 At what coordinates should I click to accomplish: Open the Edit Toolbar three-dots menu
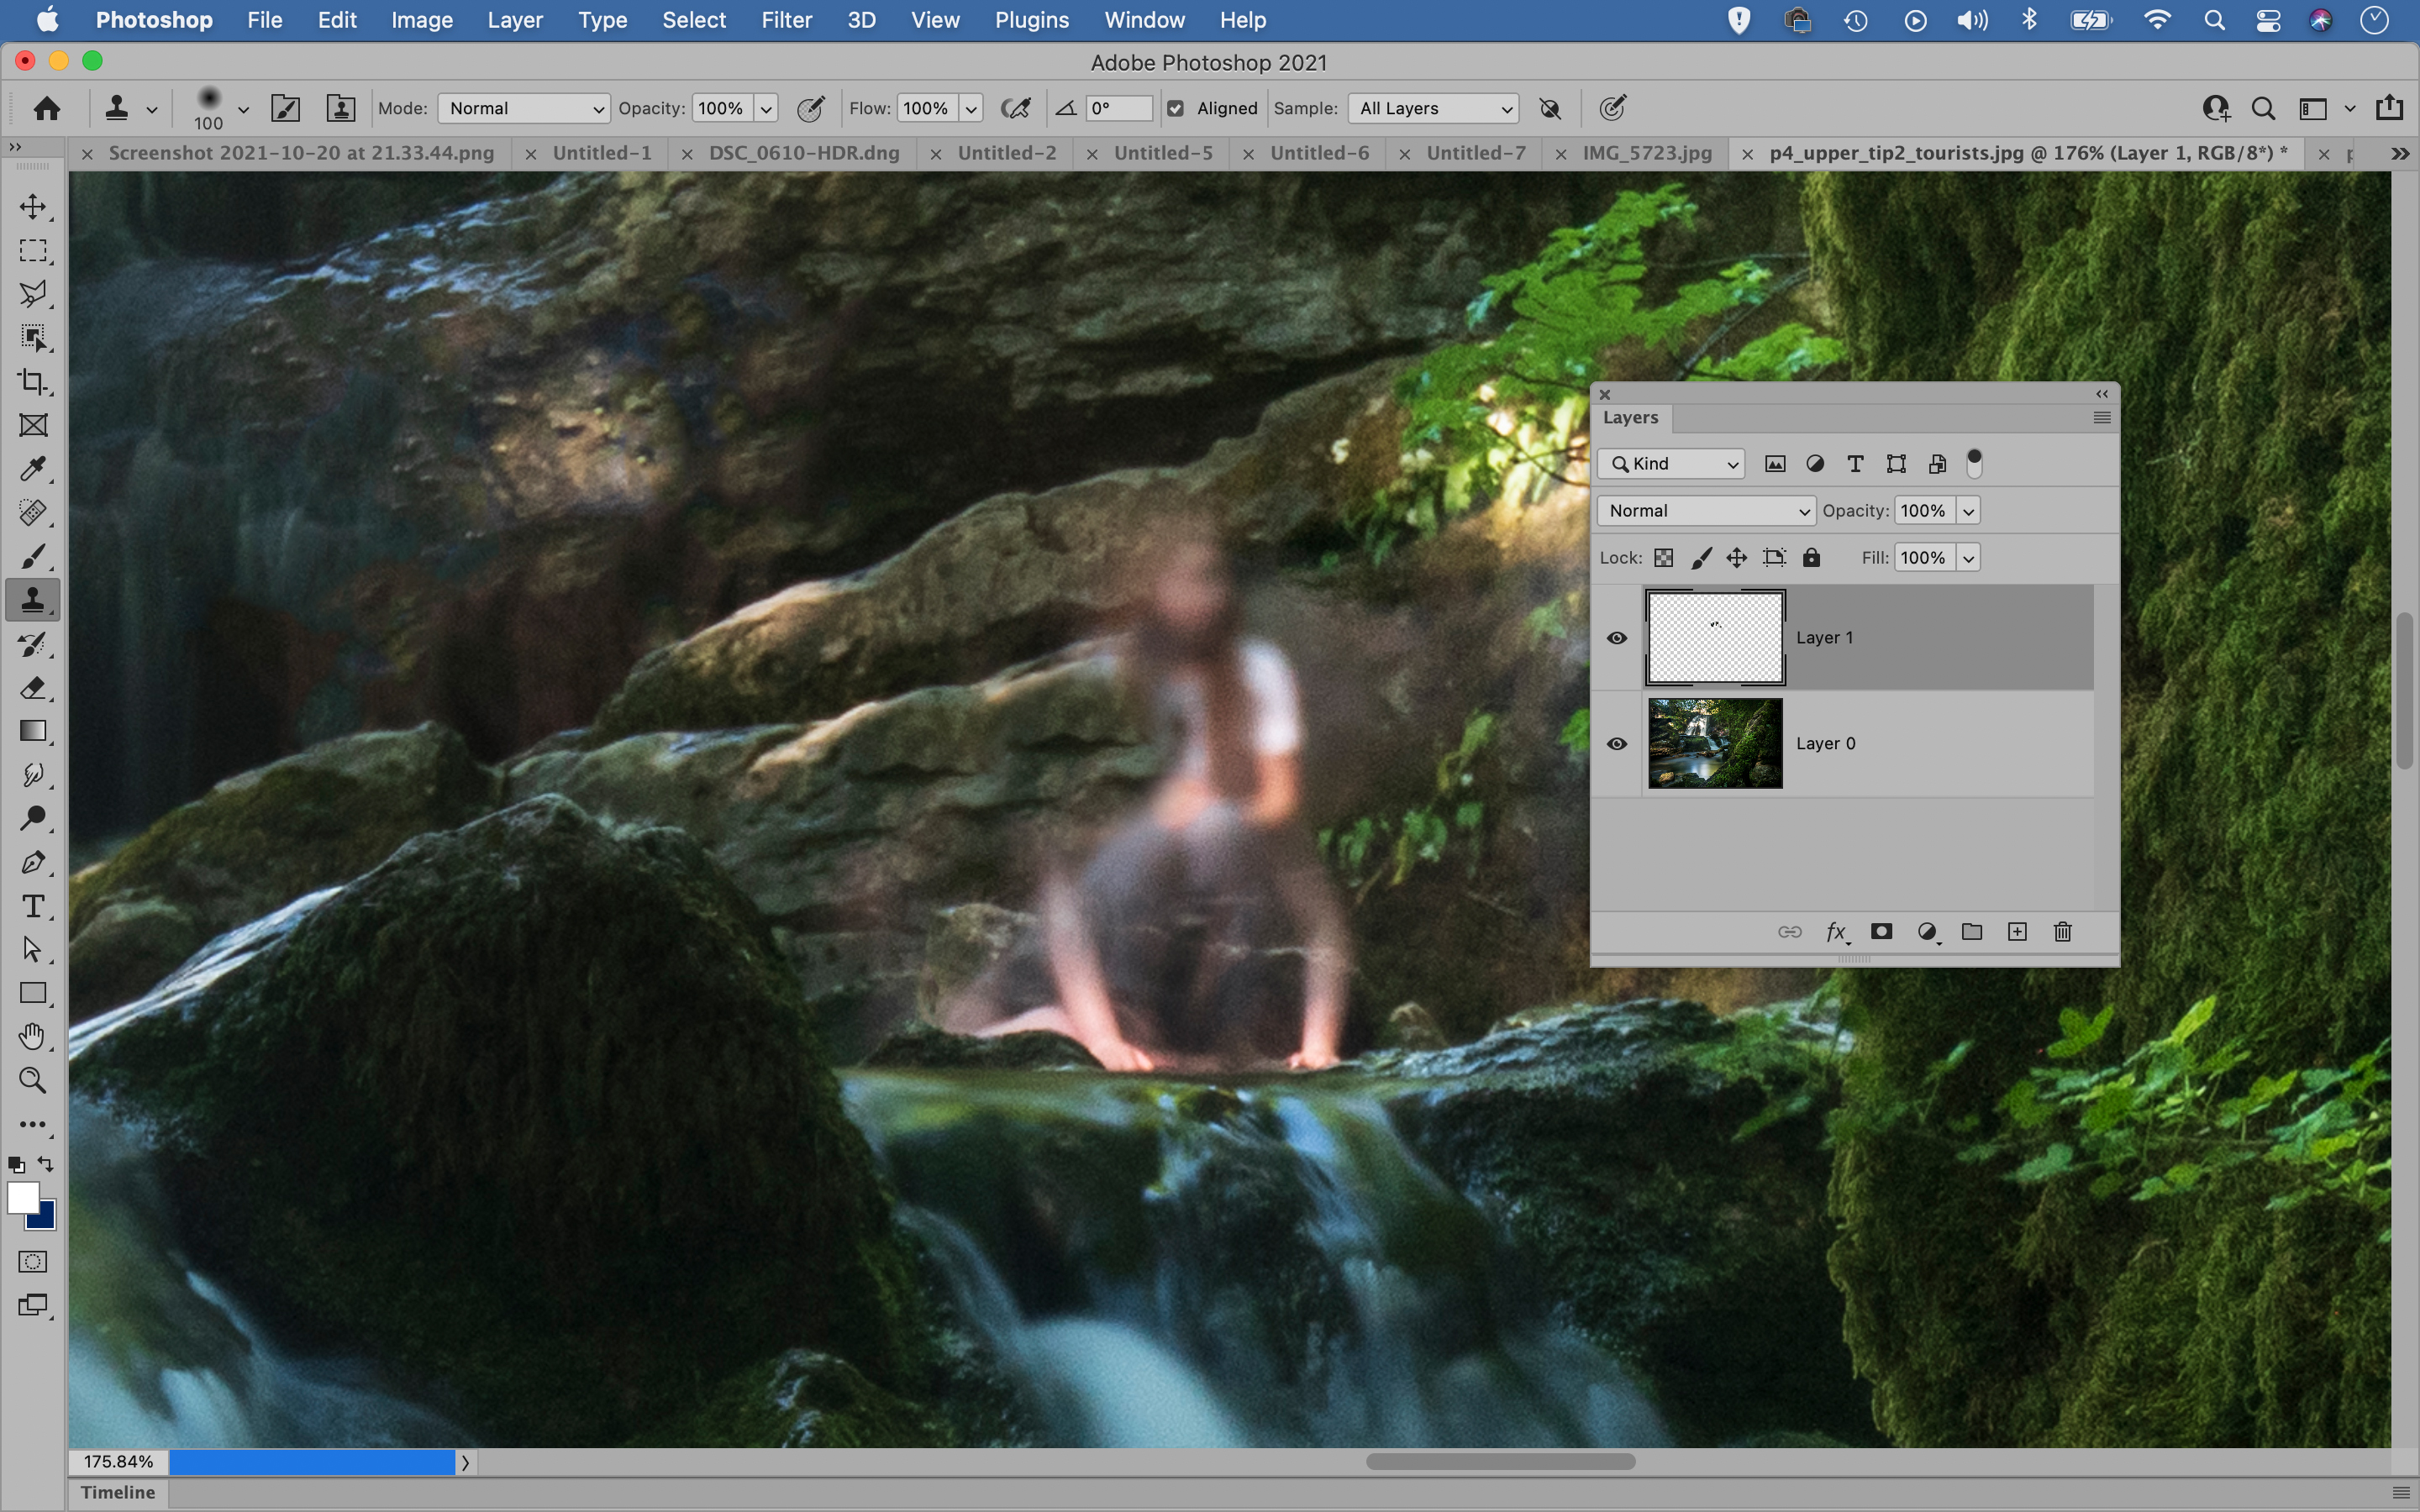point(33,1125)
